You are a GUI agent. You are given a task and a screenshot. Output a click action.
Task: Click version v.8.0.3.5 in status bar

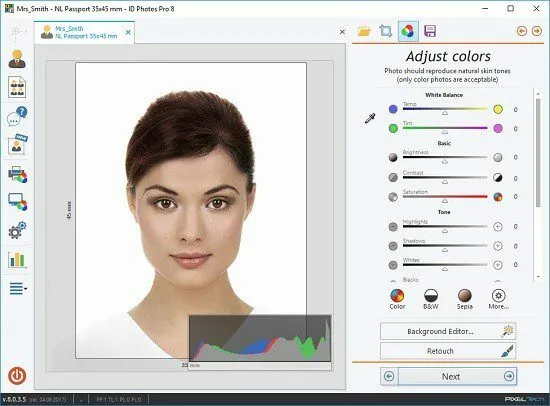point(14,399)
